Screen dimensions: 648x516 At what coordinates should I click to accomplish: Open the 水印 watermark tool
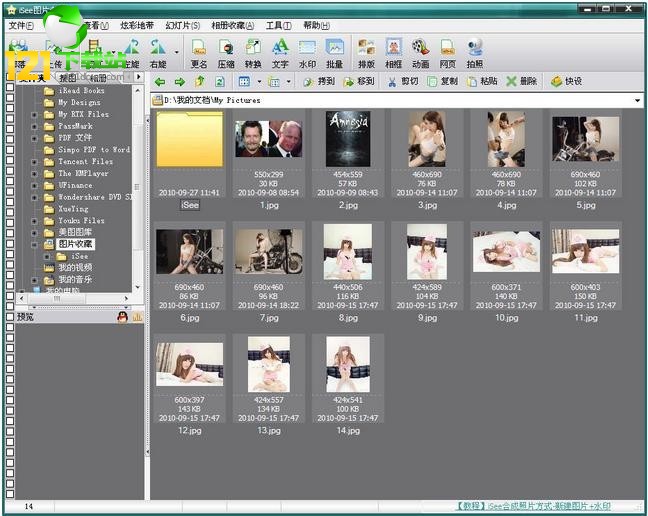pos(307,51)
